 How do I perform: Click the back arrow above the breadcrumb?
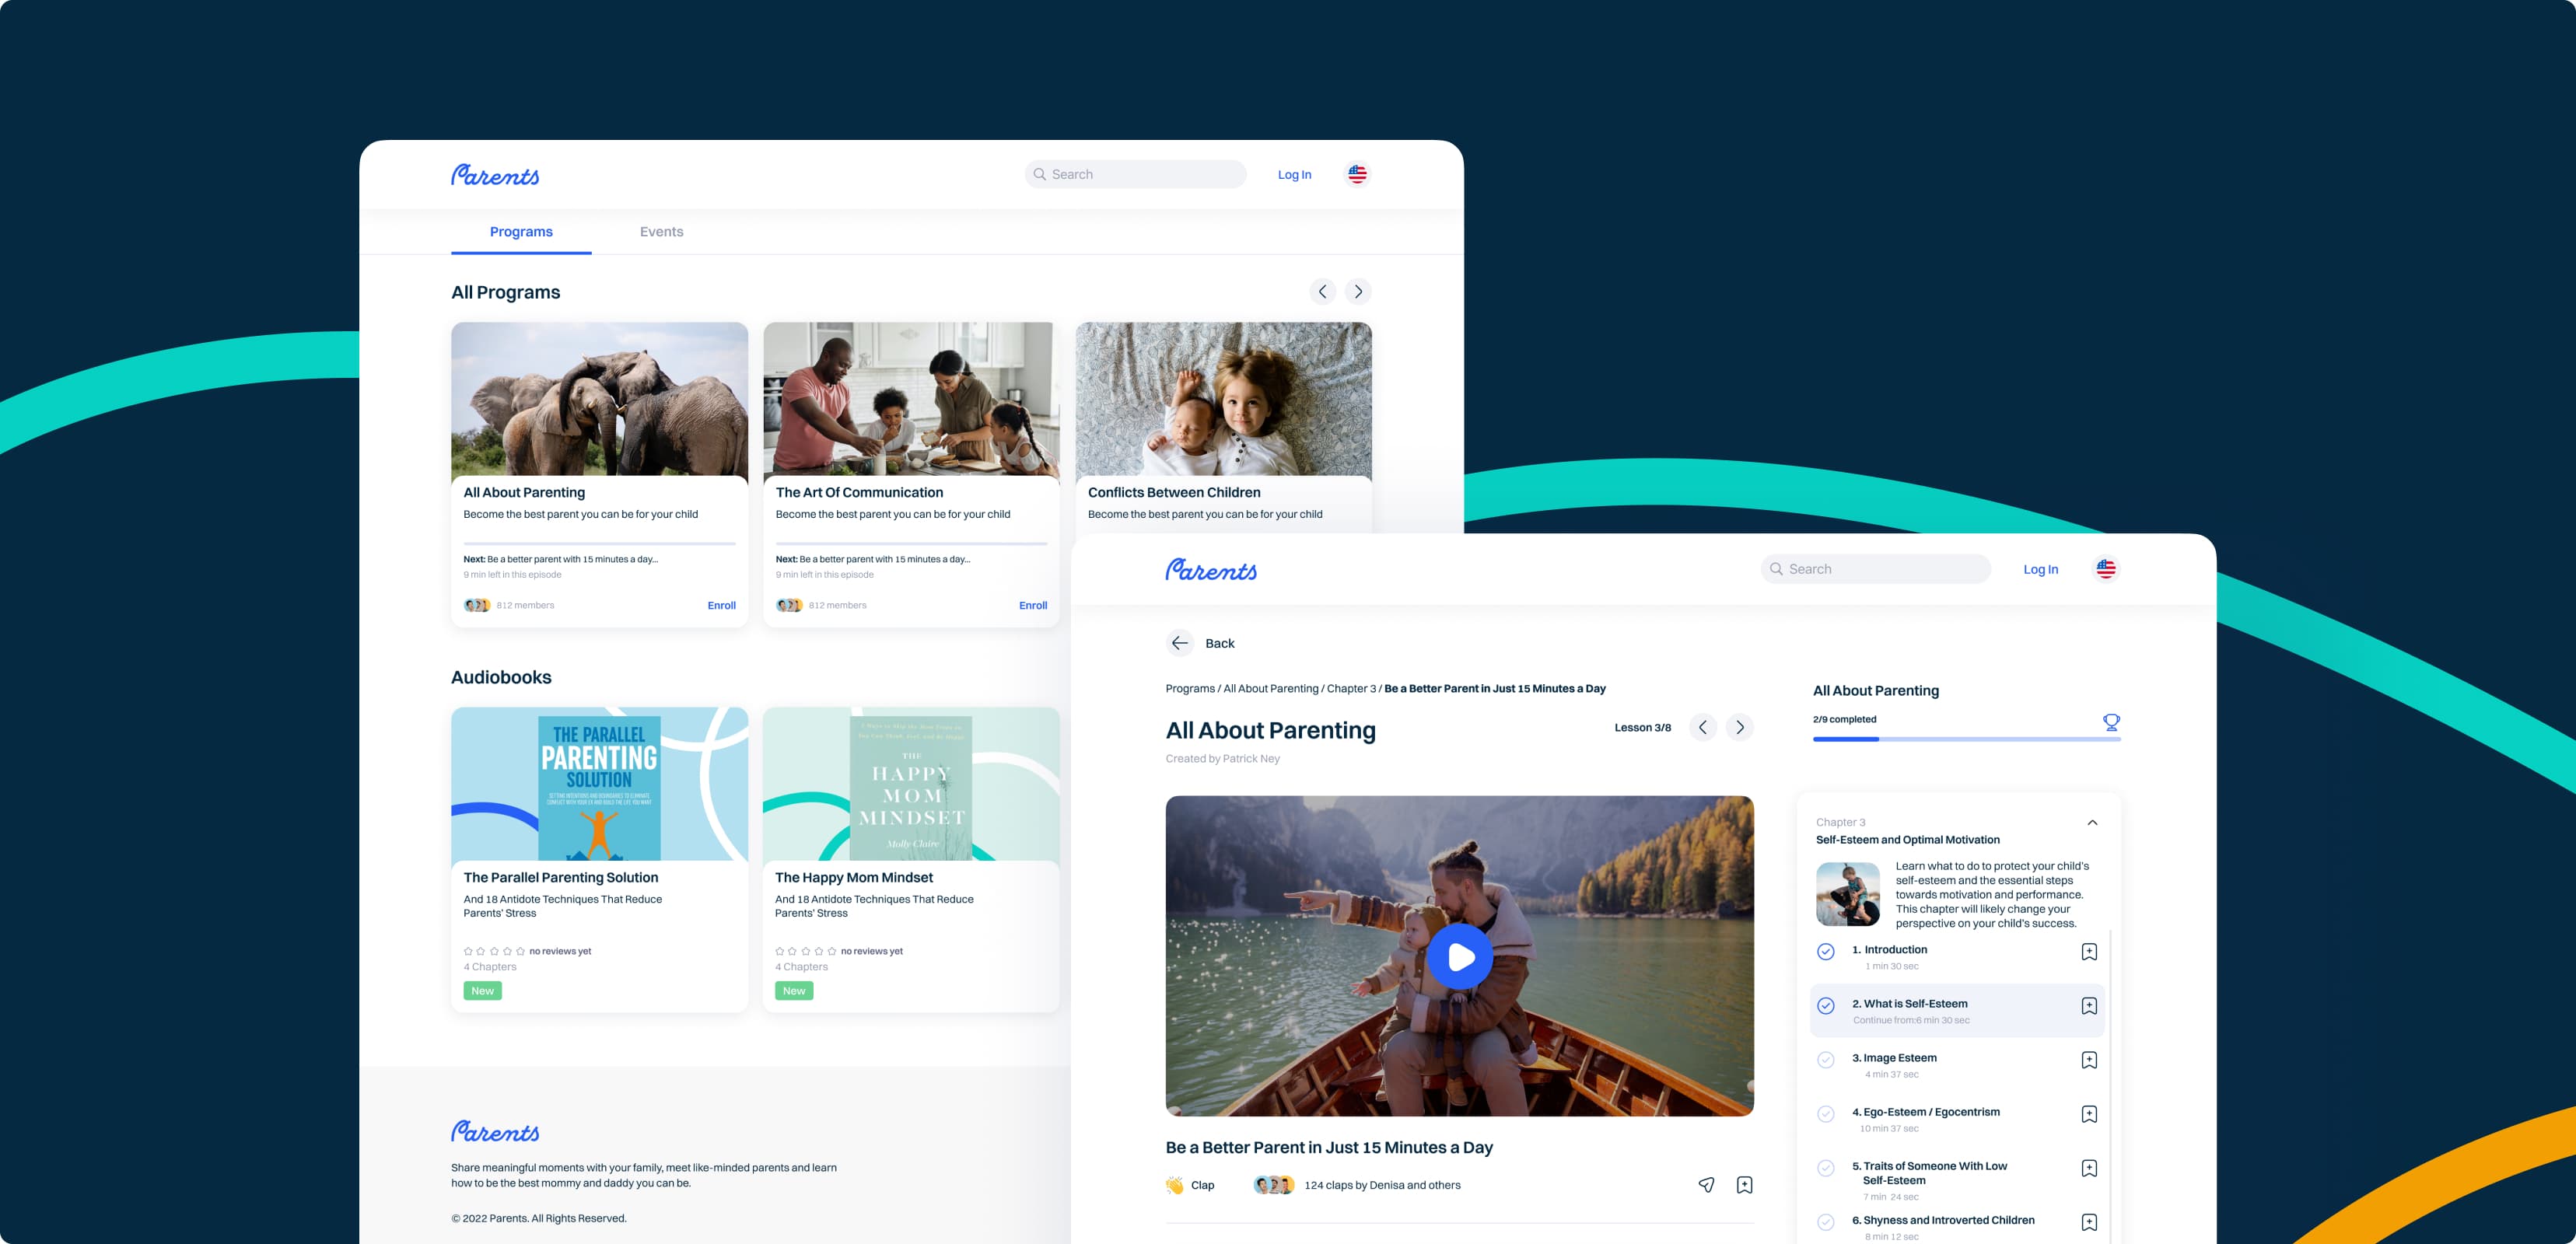1180,643
